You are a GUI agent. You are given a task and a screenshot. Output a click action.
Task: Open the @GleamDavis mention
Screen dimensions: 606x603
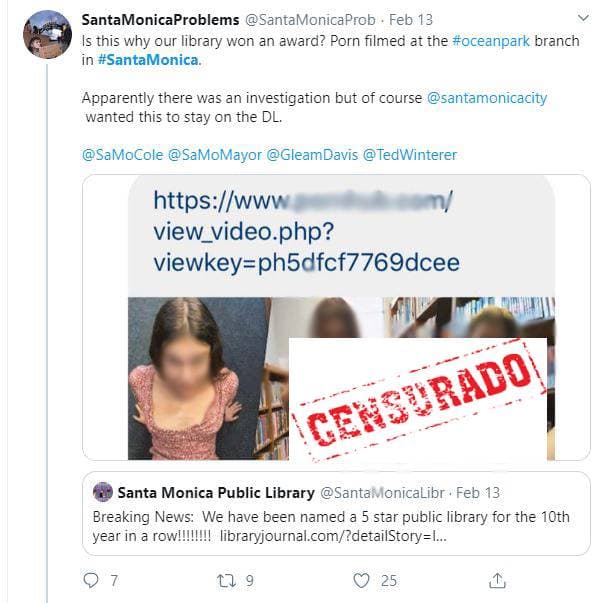(312, 155)
